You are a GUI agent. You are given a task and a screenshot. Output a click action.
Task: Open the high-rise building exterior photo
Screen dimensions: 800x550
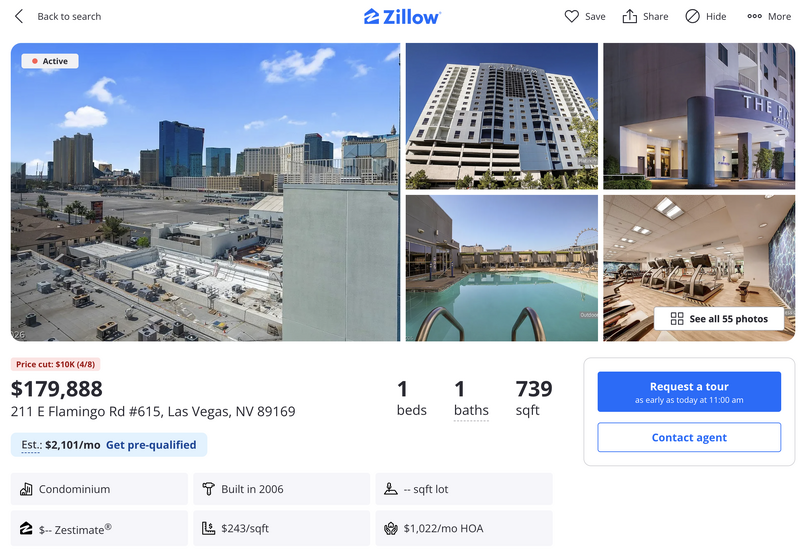click(502, 116)
